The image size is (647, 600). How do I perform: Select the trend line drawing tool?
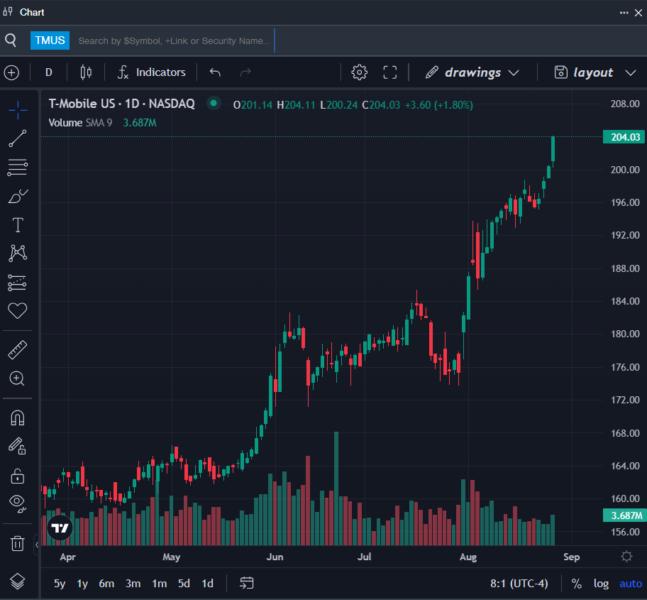point(17,138)
